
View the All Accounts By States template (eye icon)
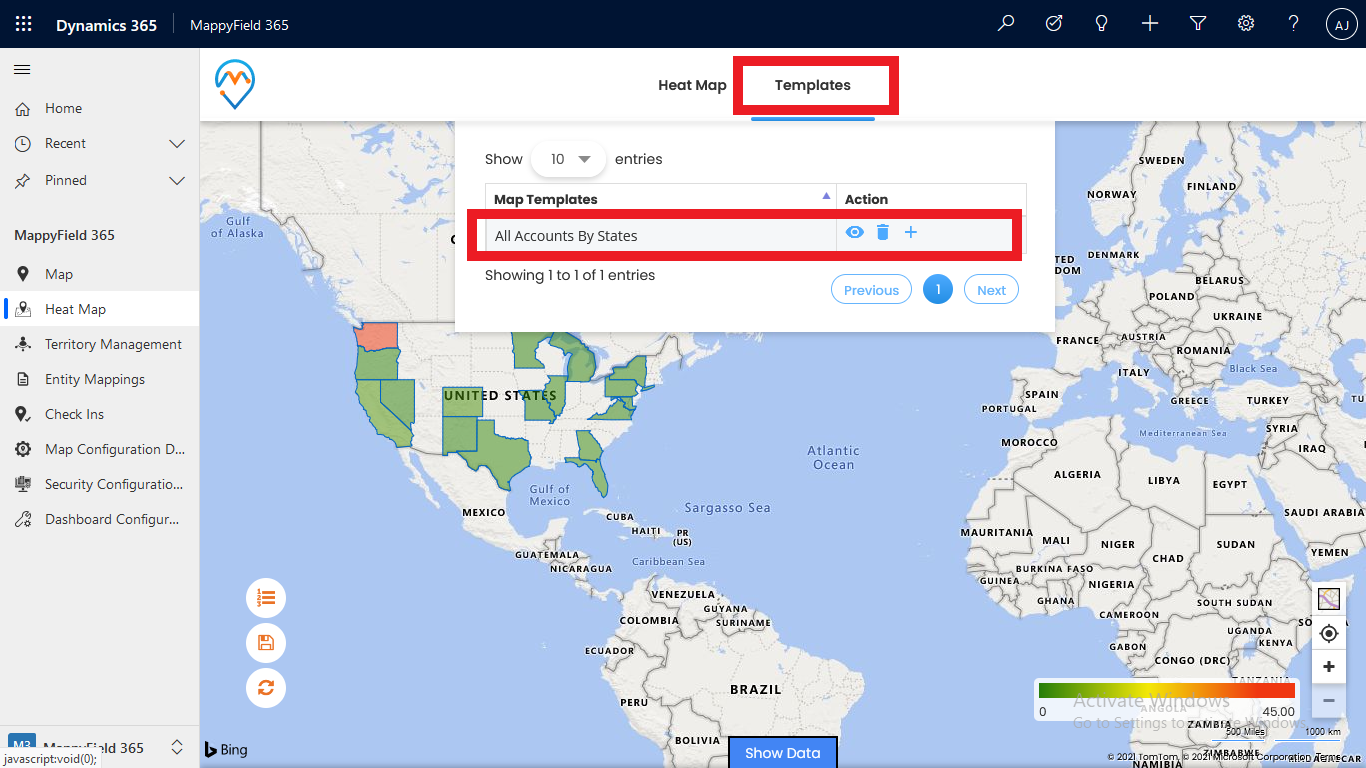click(x=854, y=232)
